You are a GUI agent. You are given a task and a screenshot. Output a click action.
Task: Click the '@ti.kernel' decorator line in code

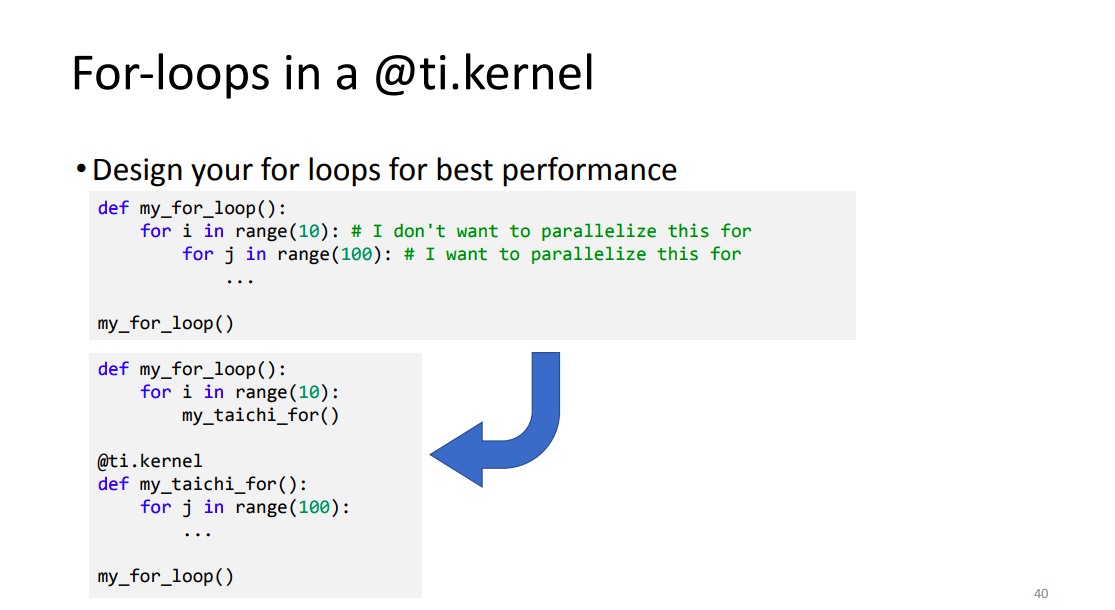(150, 461)
